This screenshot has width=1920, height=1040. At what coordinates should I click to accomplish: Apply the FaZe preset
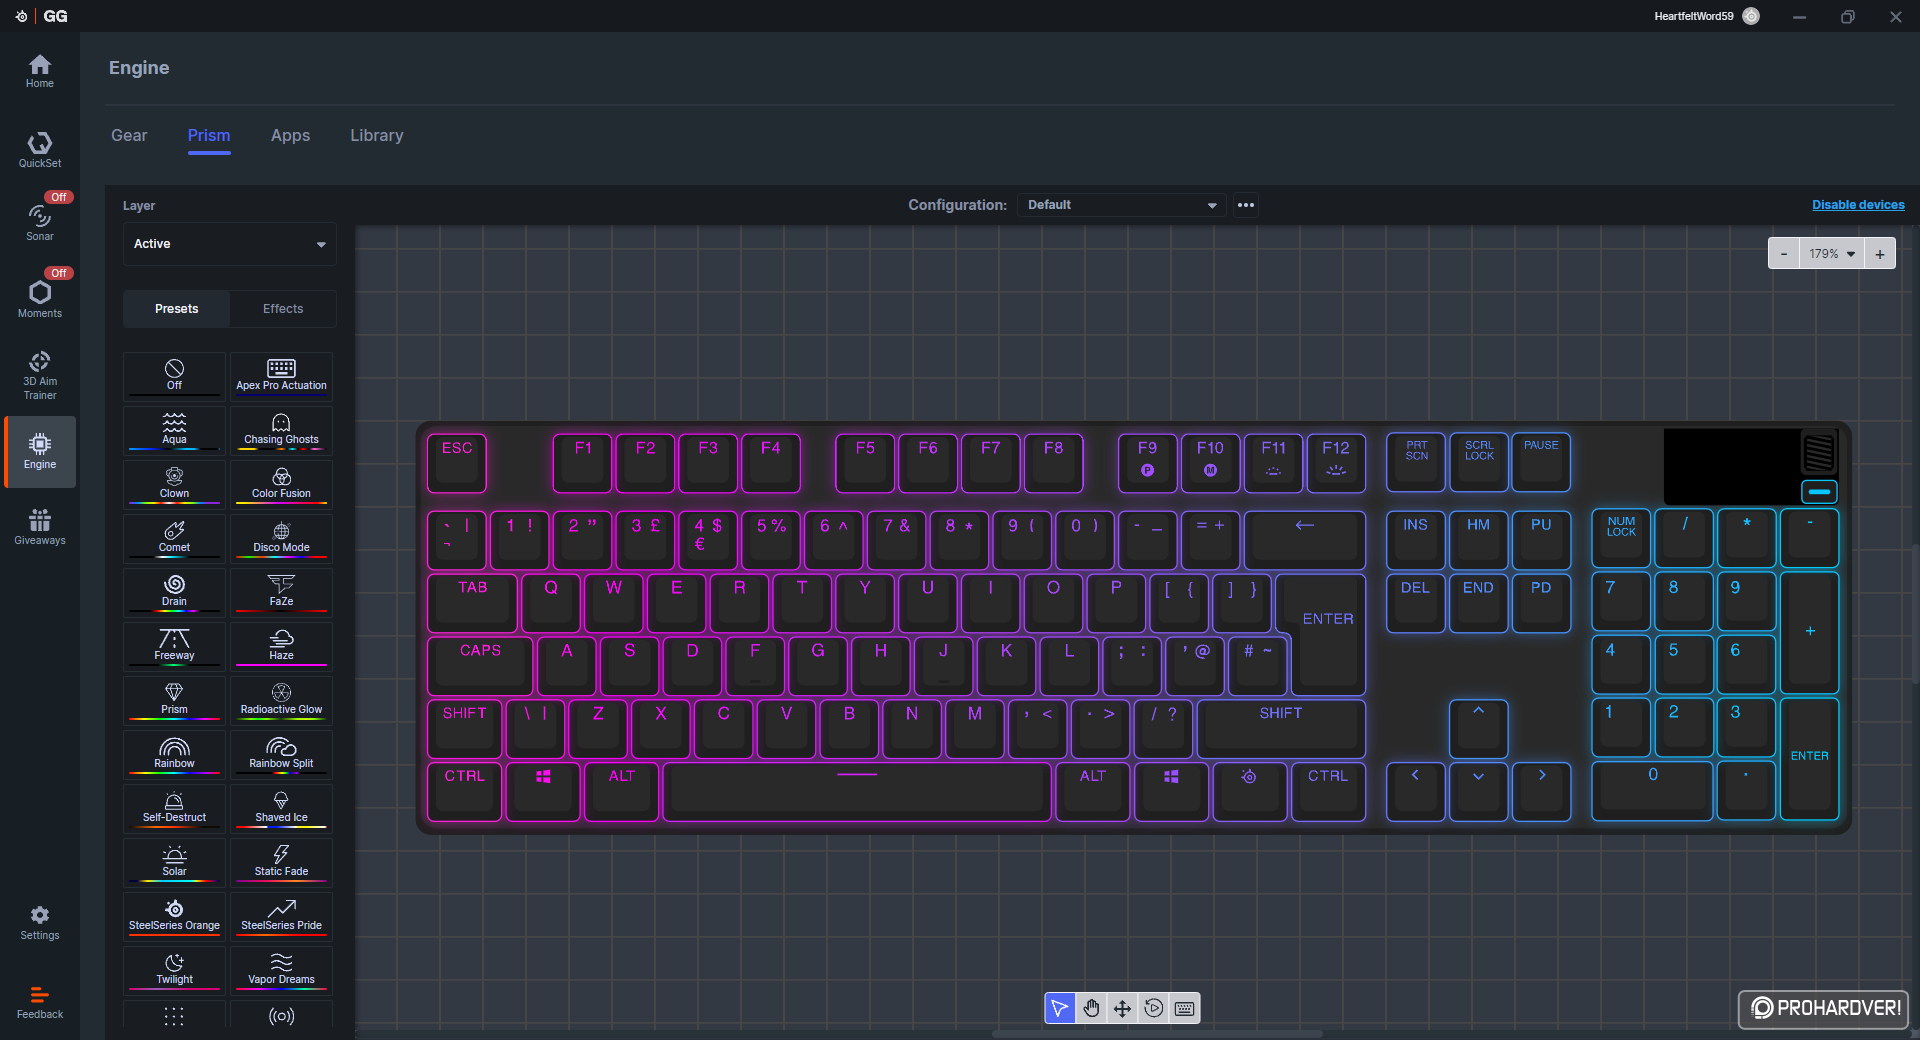click(x=281, y=592)
